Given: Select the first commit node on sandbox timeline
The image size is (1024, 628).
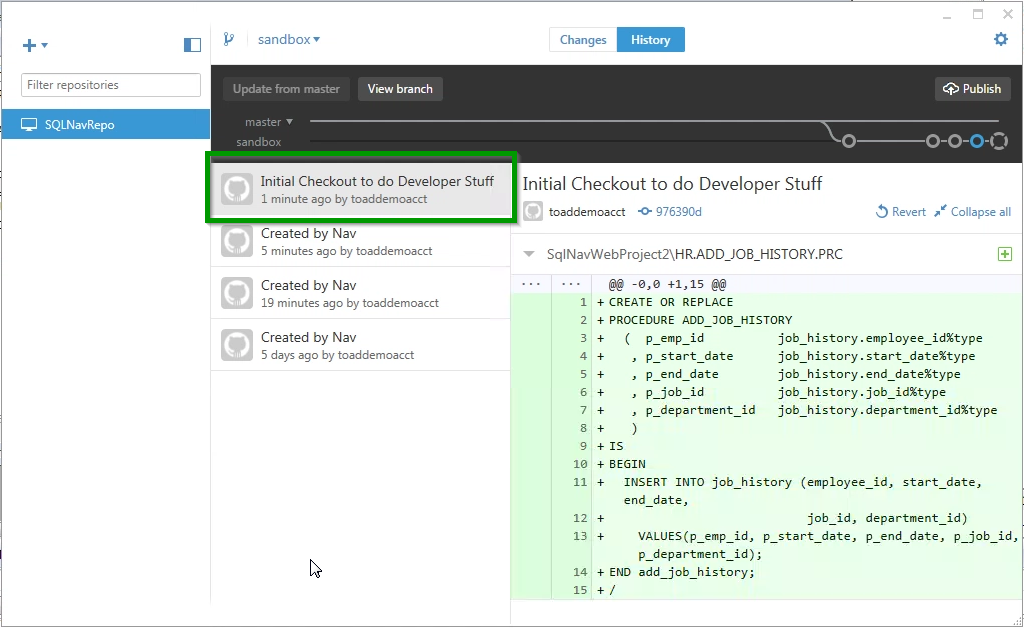Looking at the screenshot, I should pyautogui.click(x=848, y=141).
